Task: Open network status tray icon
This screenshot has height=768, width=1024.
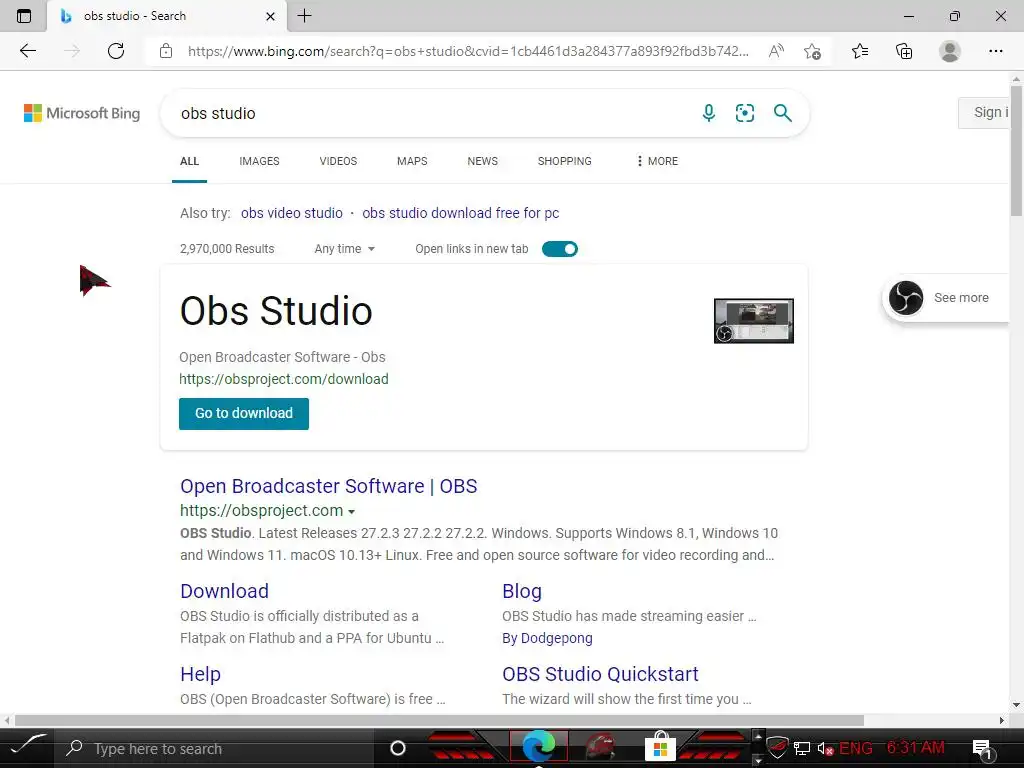Action: click(801, 748)
